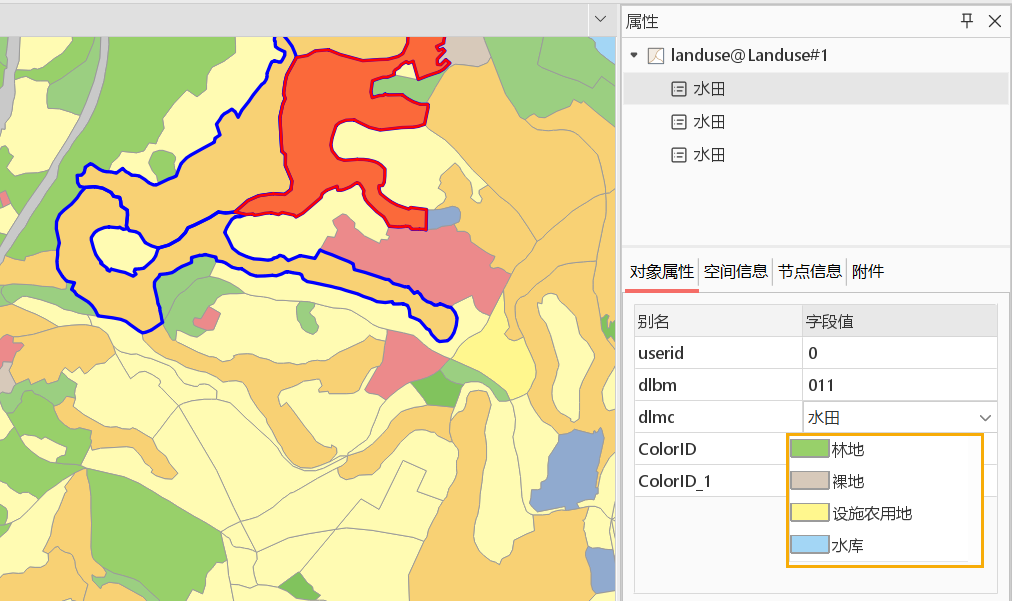Click the beige 裸地 color swatch
The image size is (1012, 601).
pos(809,481)
